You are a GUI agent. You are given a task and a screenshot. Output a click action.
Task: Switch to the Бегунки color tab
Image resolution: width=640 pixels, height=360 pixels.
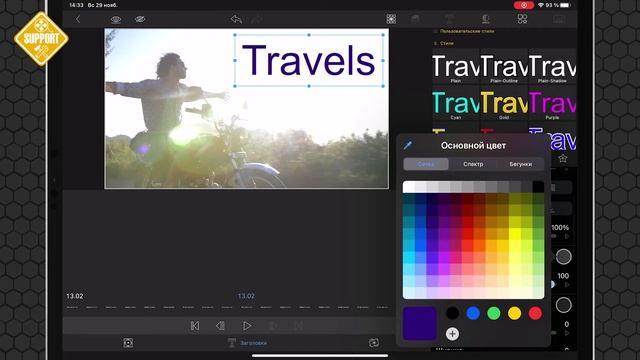pyautogui.click(x=520, y=164)
